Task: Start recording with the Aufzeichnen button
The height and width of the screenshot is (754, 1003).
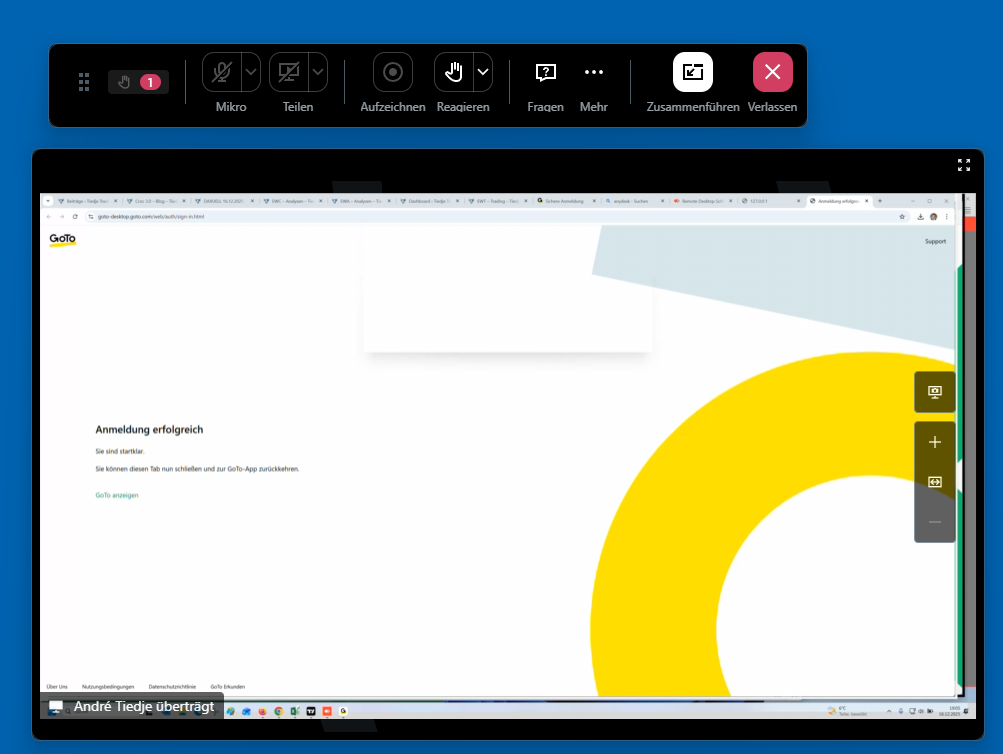Action: point(393,72)
